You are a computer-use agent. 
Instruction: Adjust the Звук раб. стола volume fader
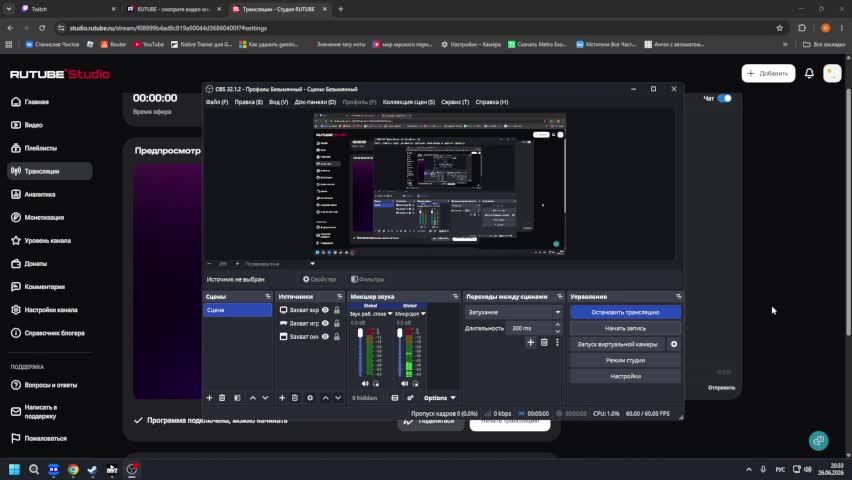click(x=360, y=333)
